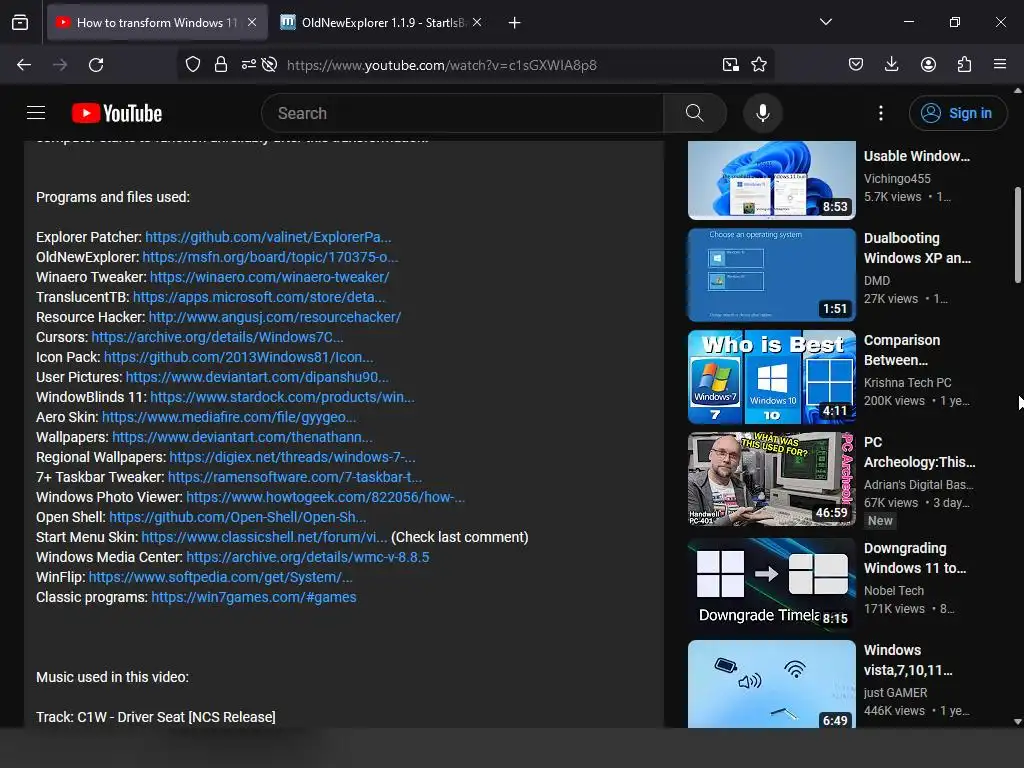Image resolution: width=1024 pixels, height=768 pixels.
Task: Start voice search with the microphone icon
Action: point(762,113)
